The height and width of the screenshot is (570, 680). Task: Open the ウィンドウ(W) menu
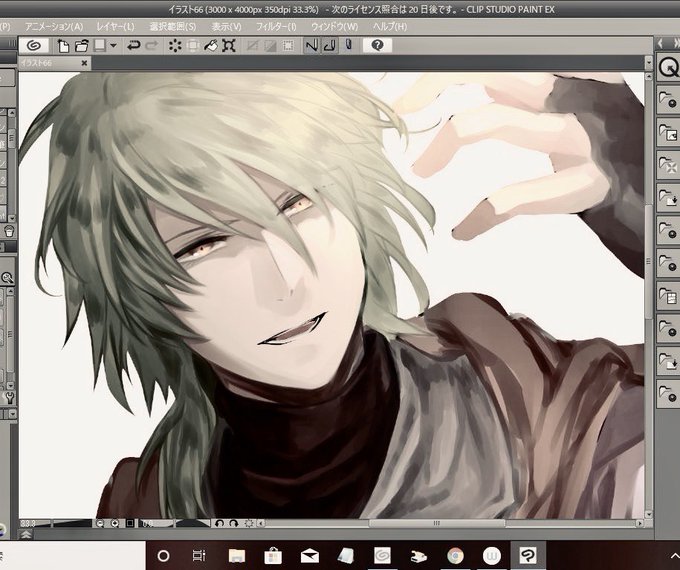tap(334, 27)
